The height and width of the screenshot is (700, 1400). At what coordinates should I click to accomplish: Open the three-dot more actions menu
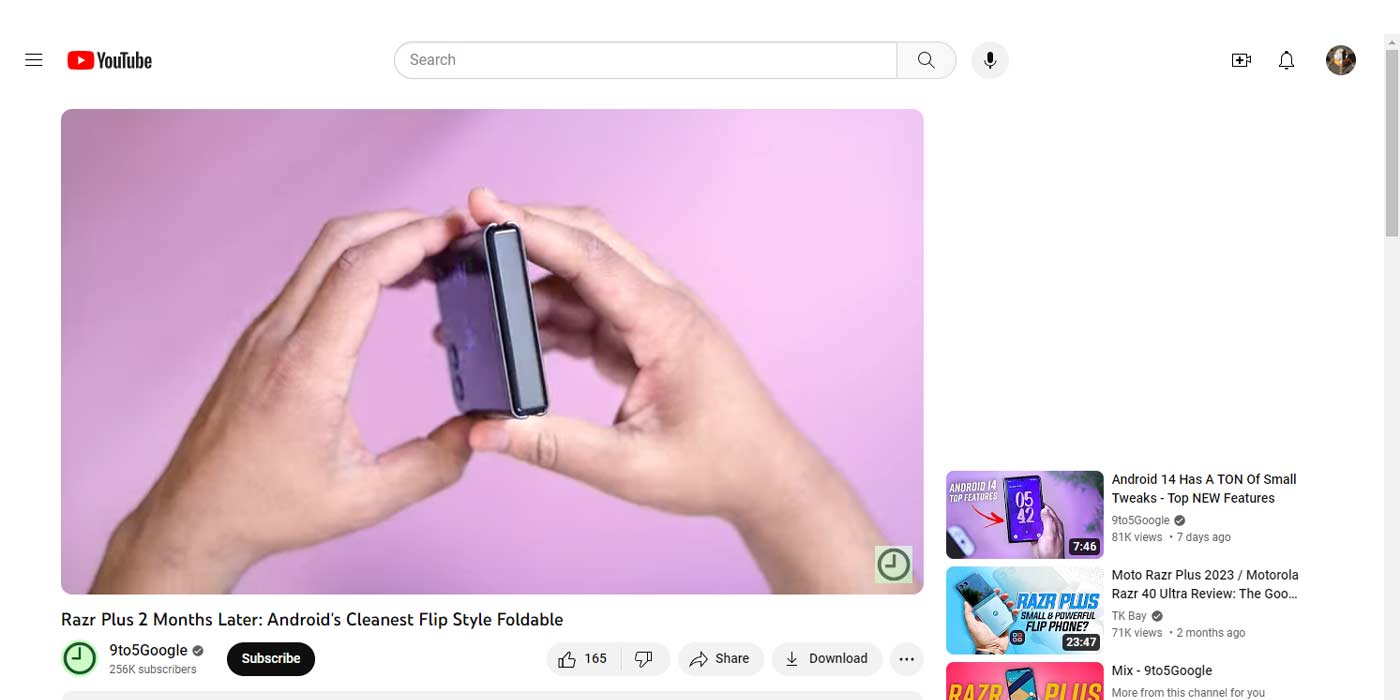[907, 659]
